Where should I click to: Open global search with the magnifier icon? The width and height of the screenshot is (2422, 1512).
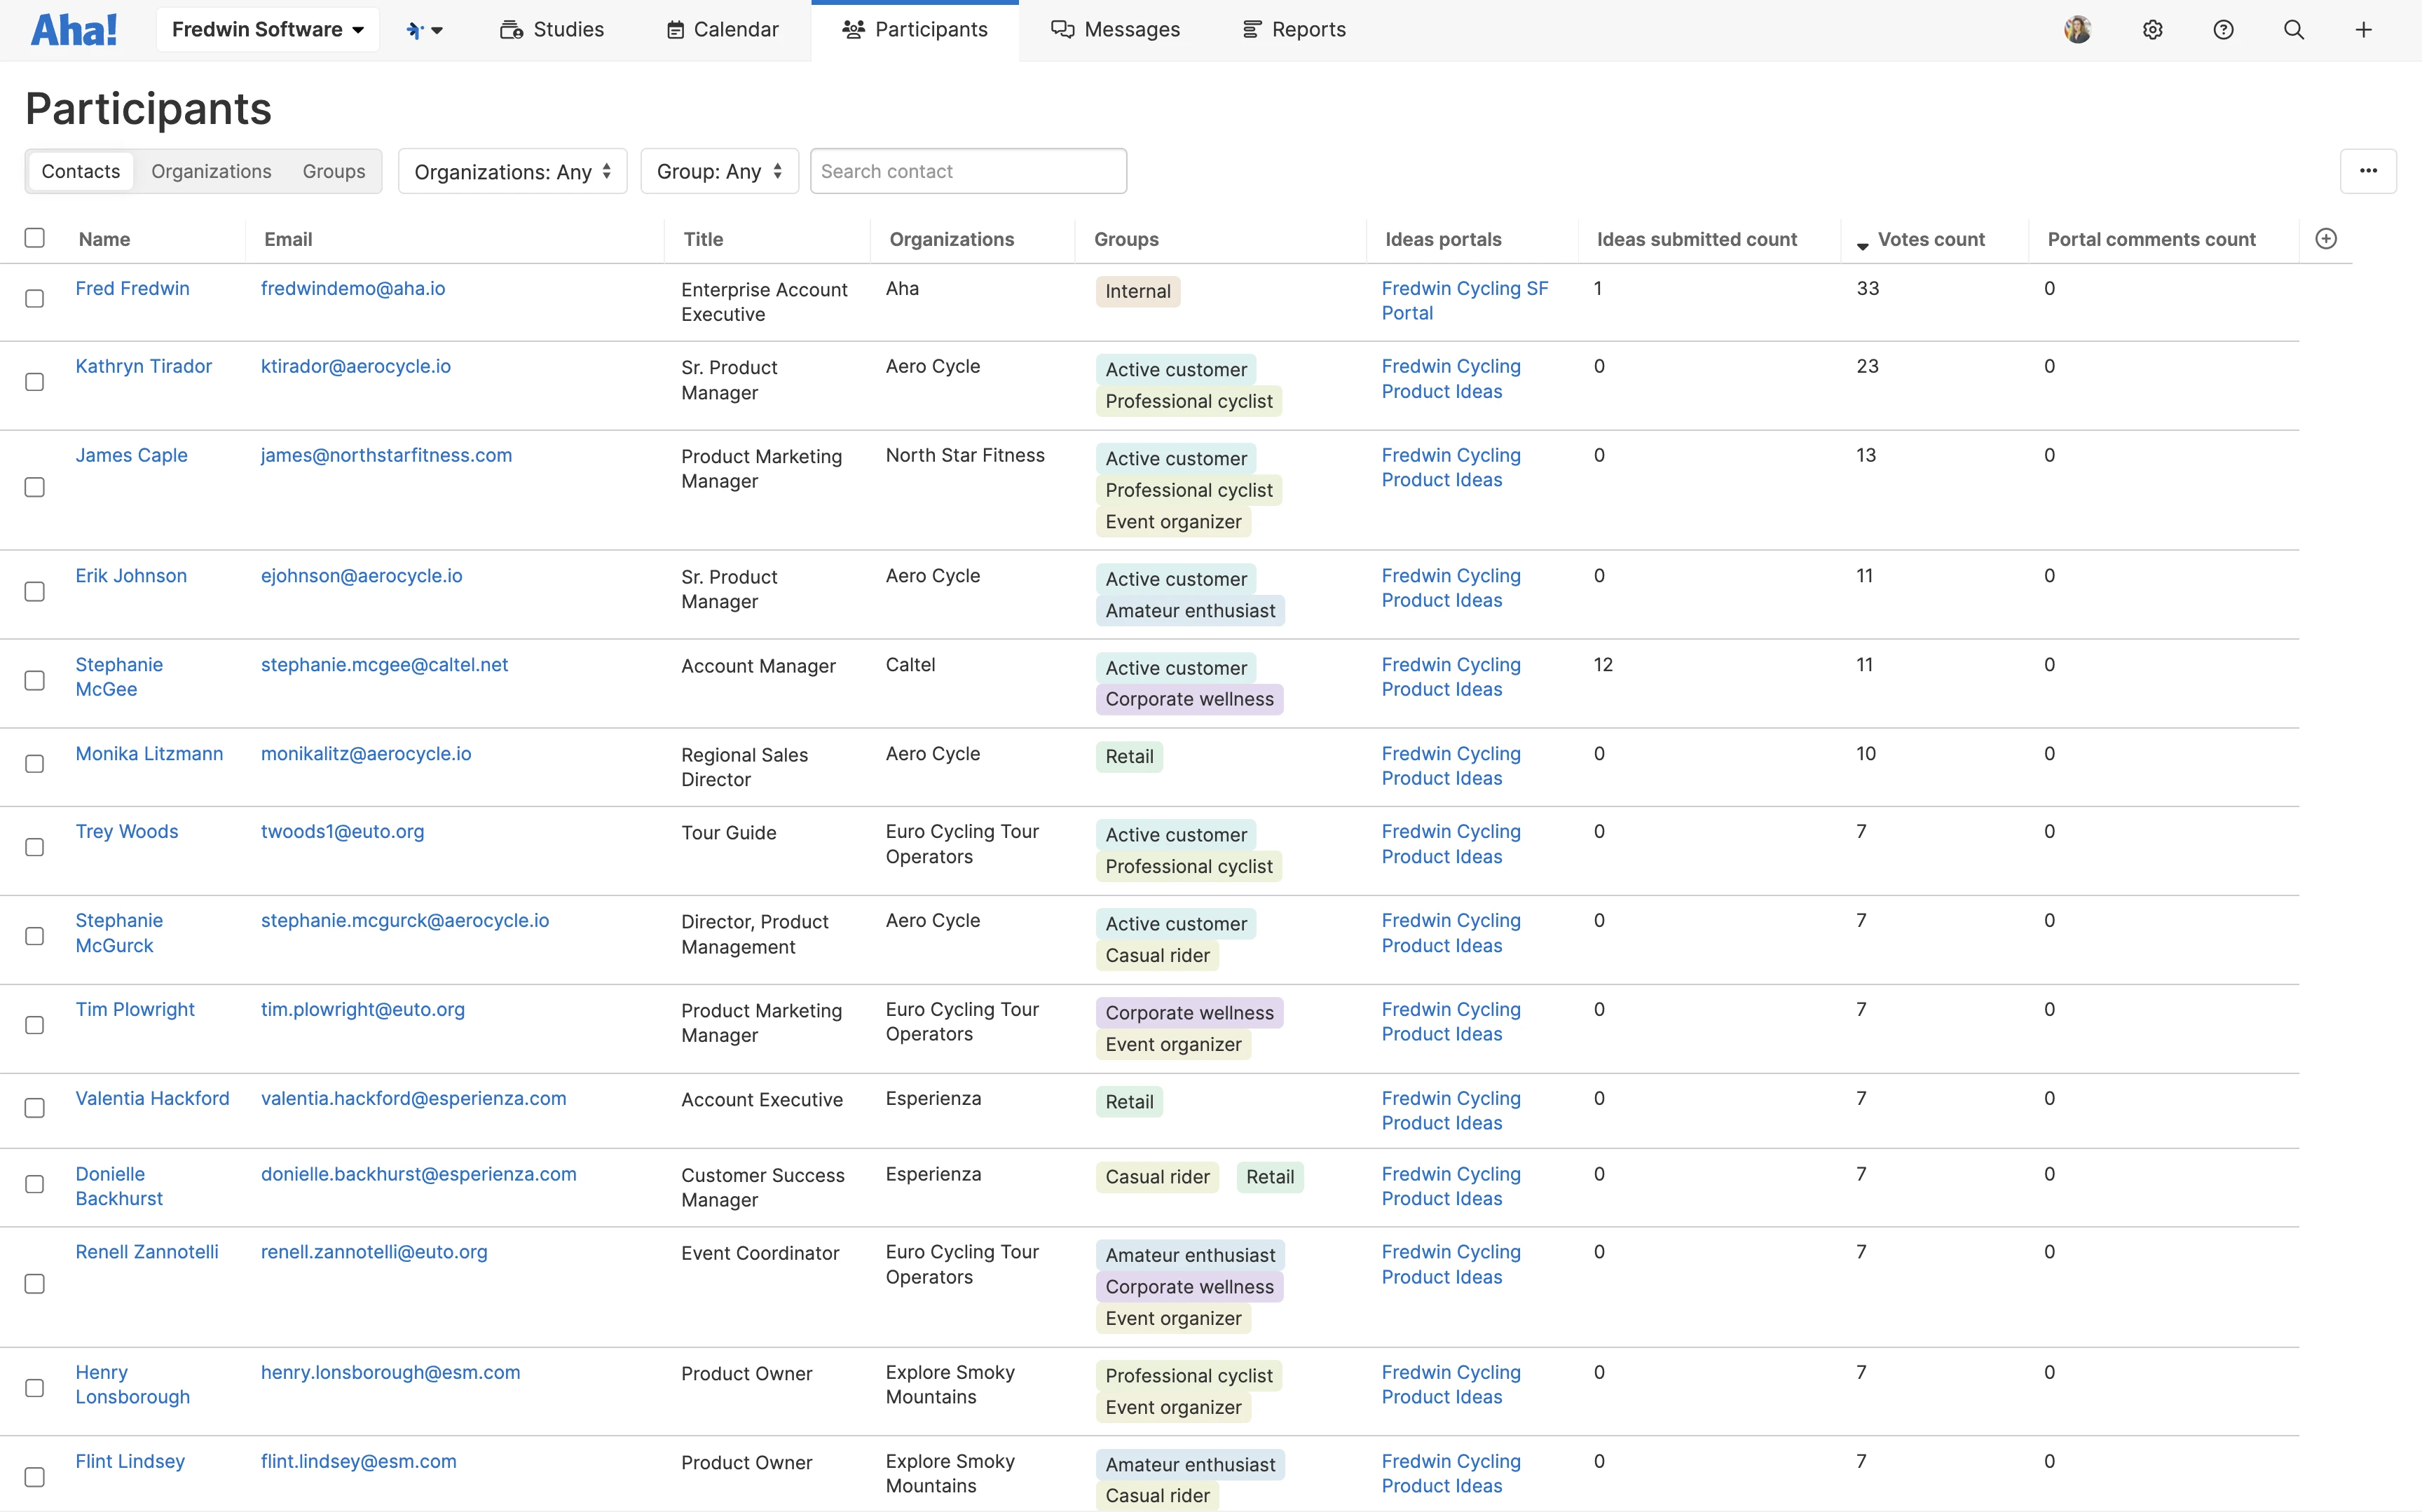click(x=2294, y=29)
